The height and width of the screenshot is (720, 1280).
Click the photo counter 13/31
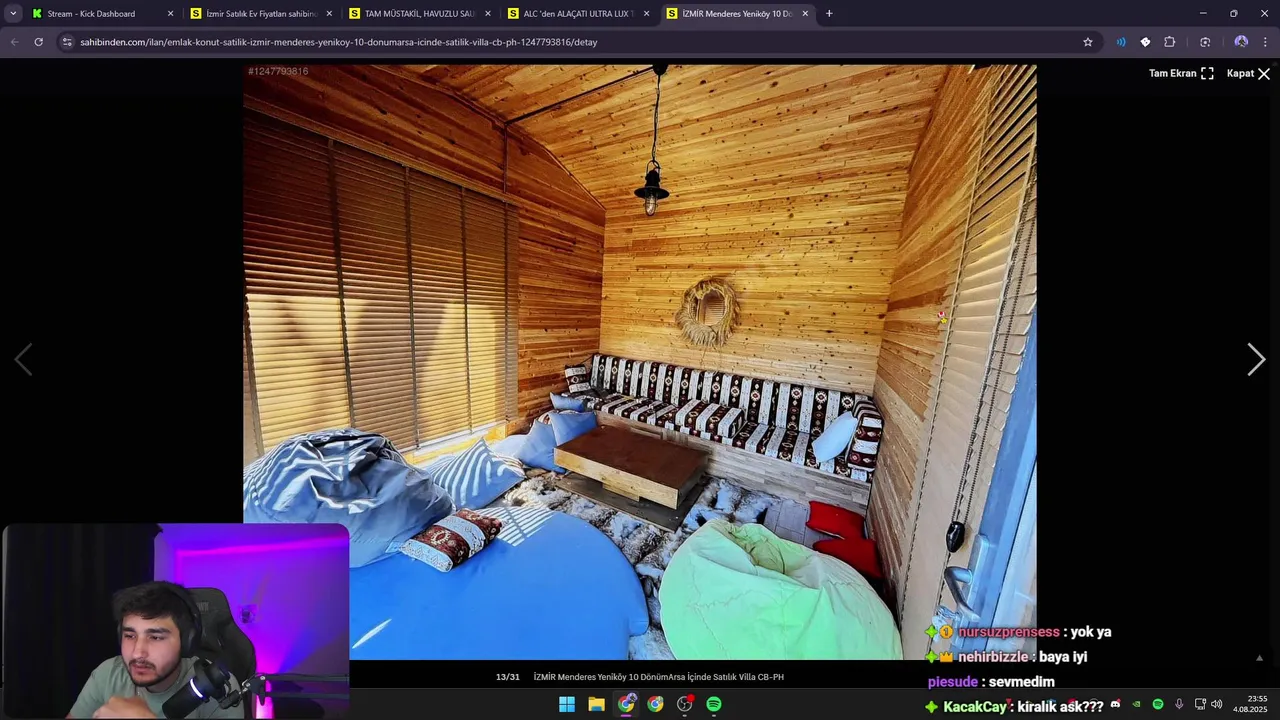508,677
